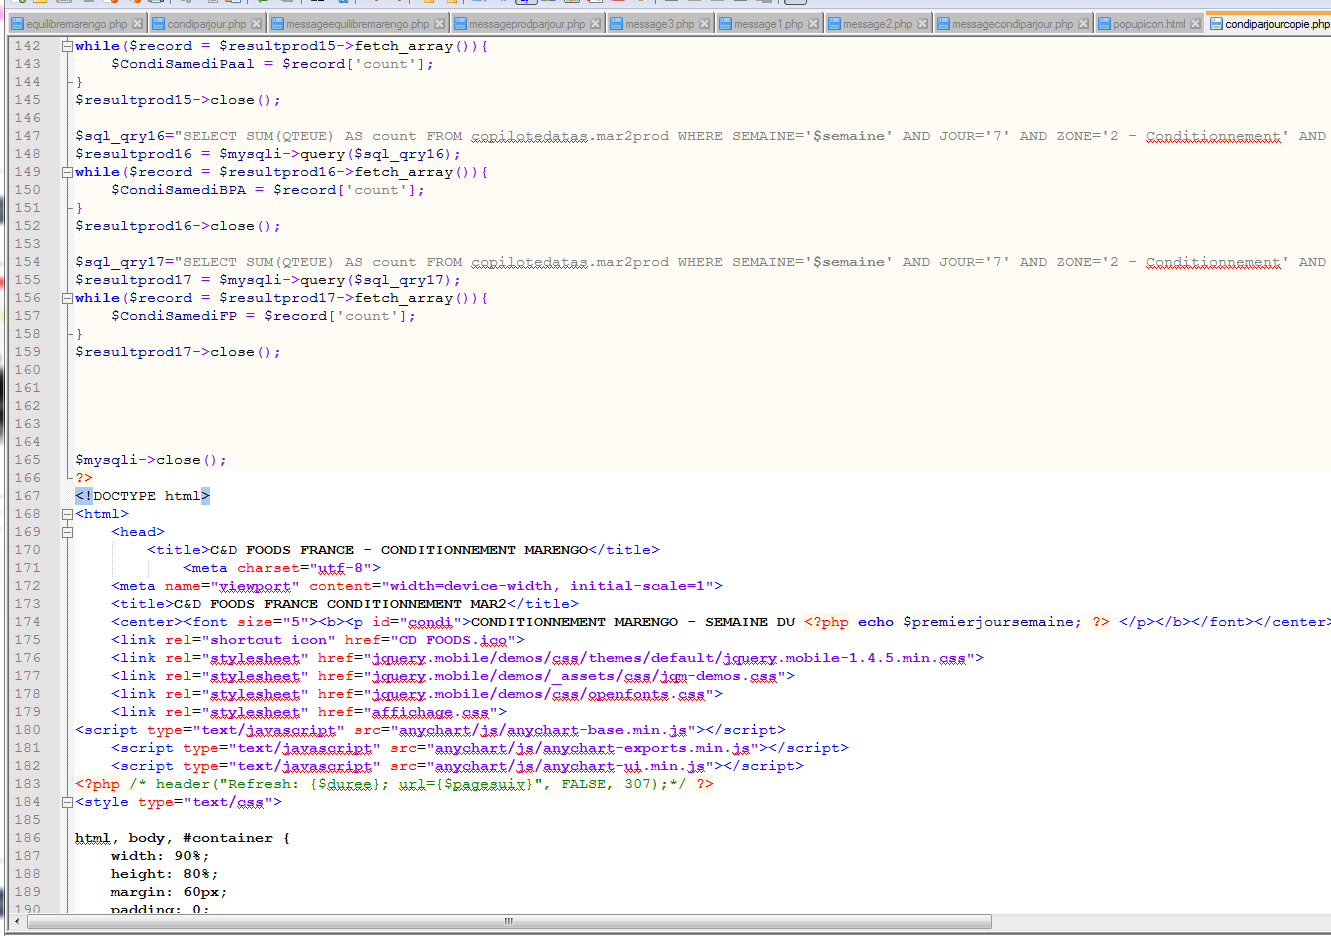1331x936 pixels.
Task: Fold the while loop on line 156
Action: [x=67, y=298]
